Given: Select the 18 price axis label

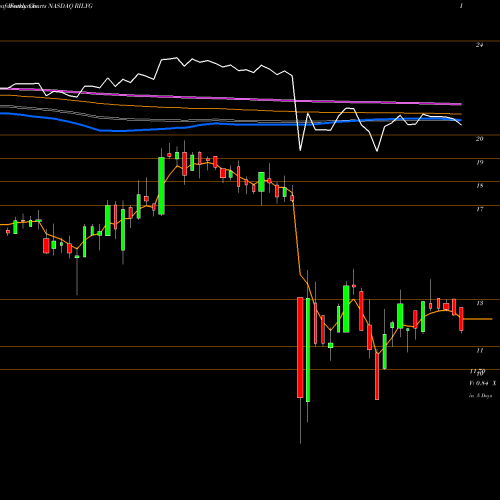Looking at the screenshot, I should click(x=479, y=186).
